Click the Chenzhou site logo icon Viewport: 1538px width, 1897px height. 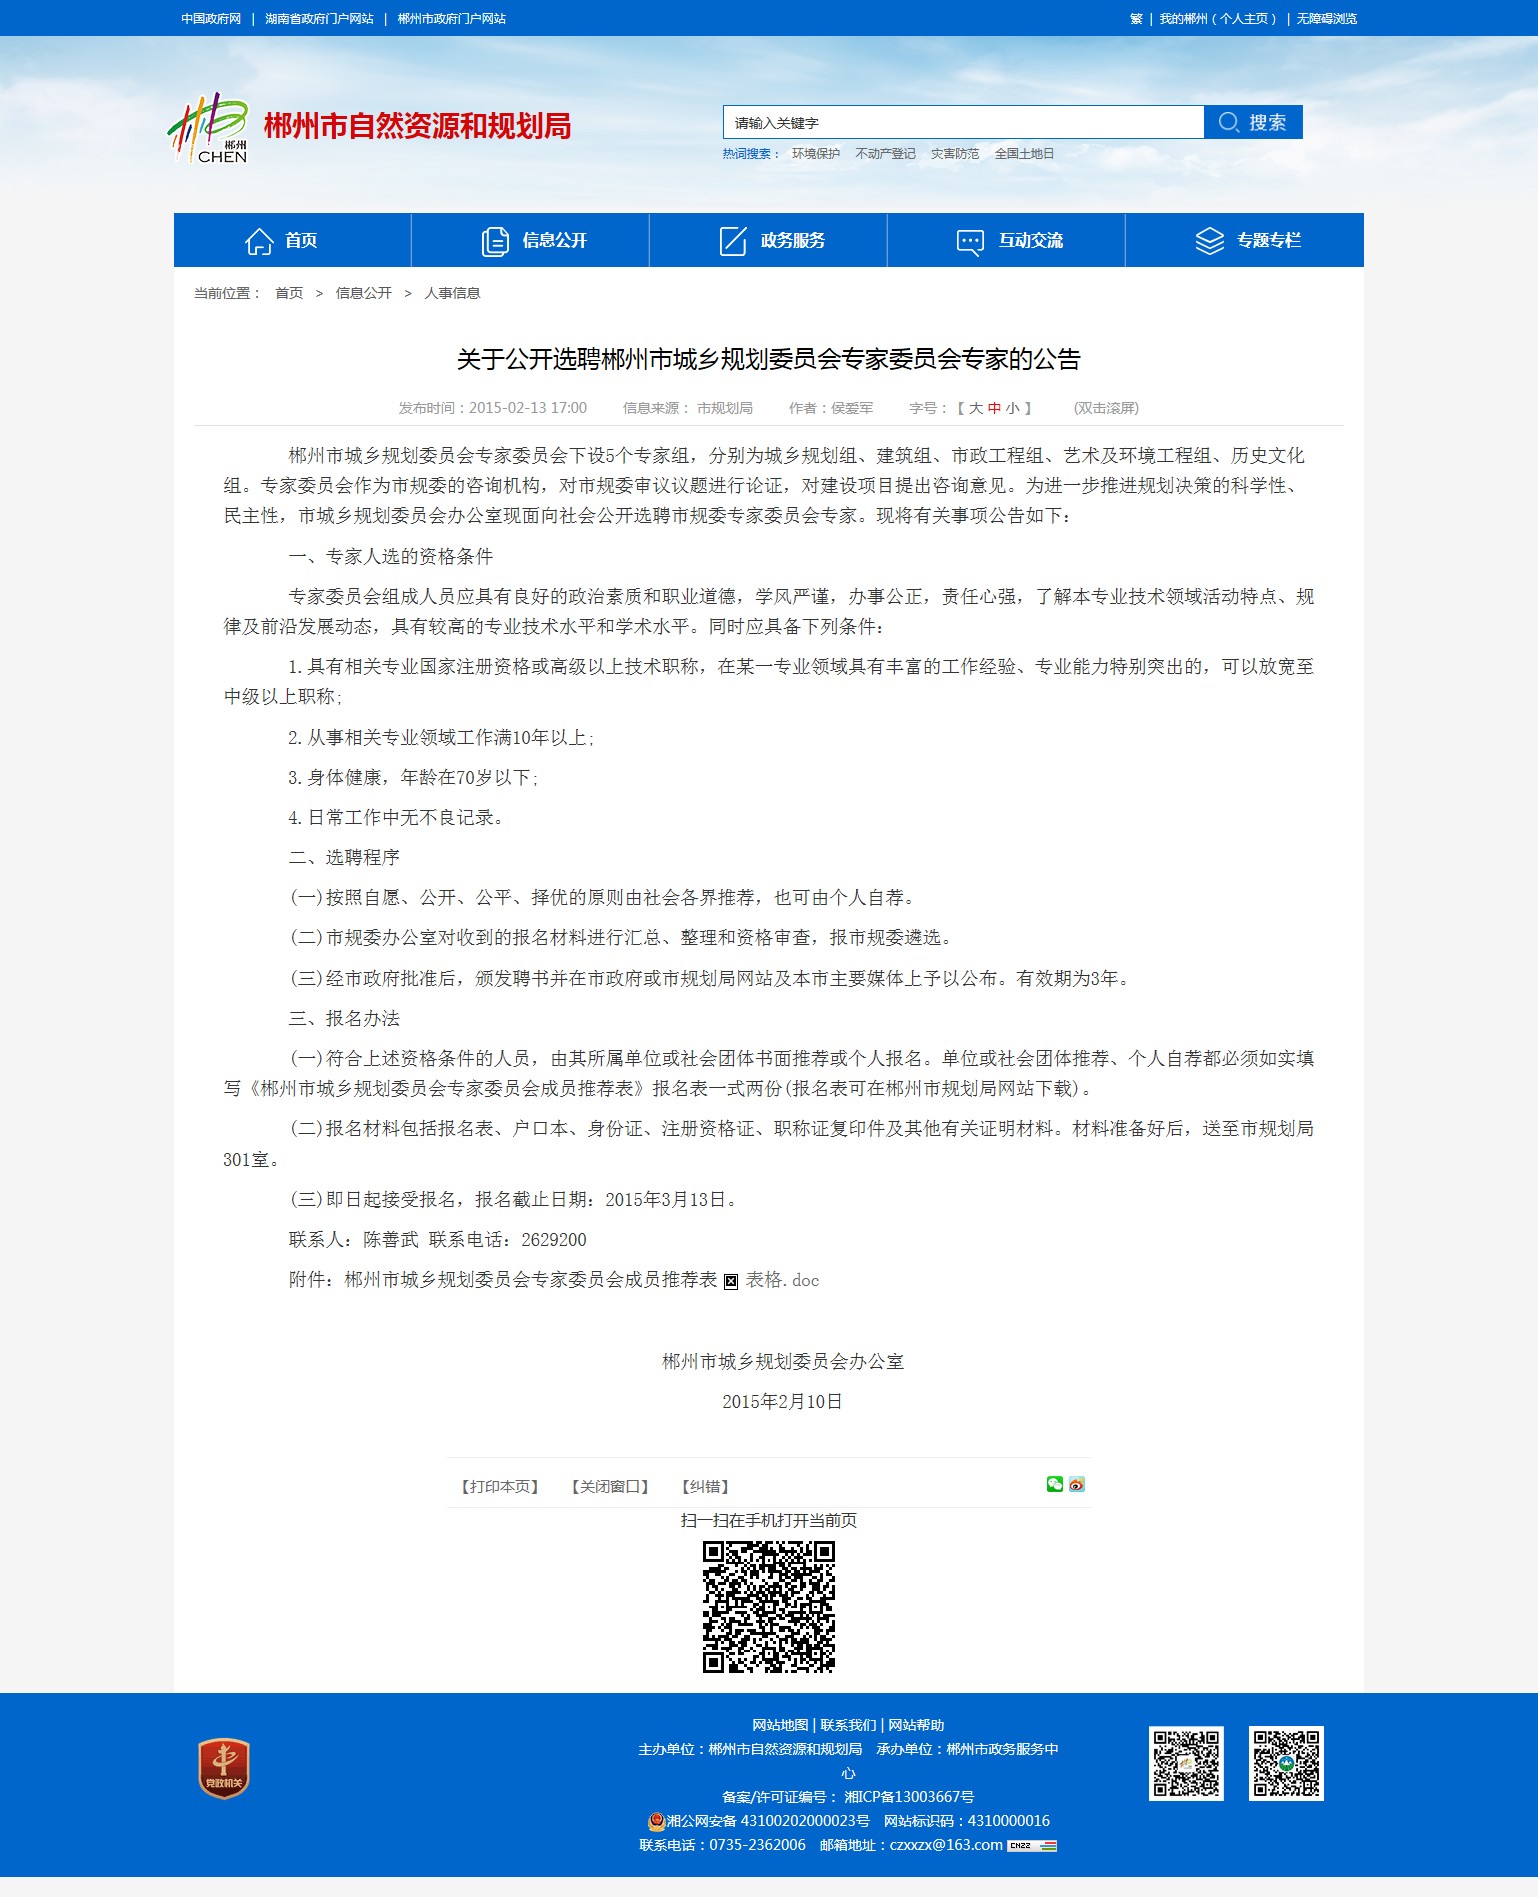[x=207, y=128]
